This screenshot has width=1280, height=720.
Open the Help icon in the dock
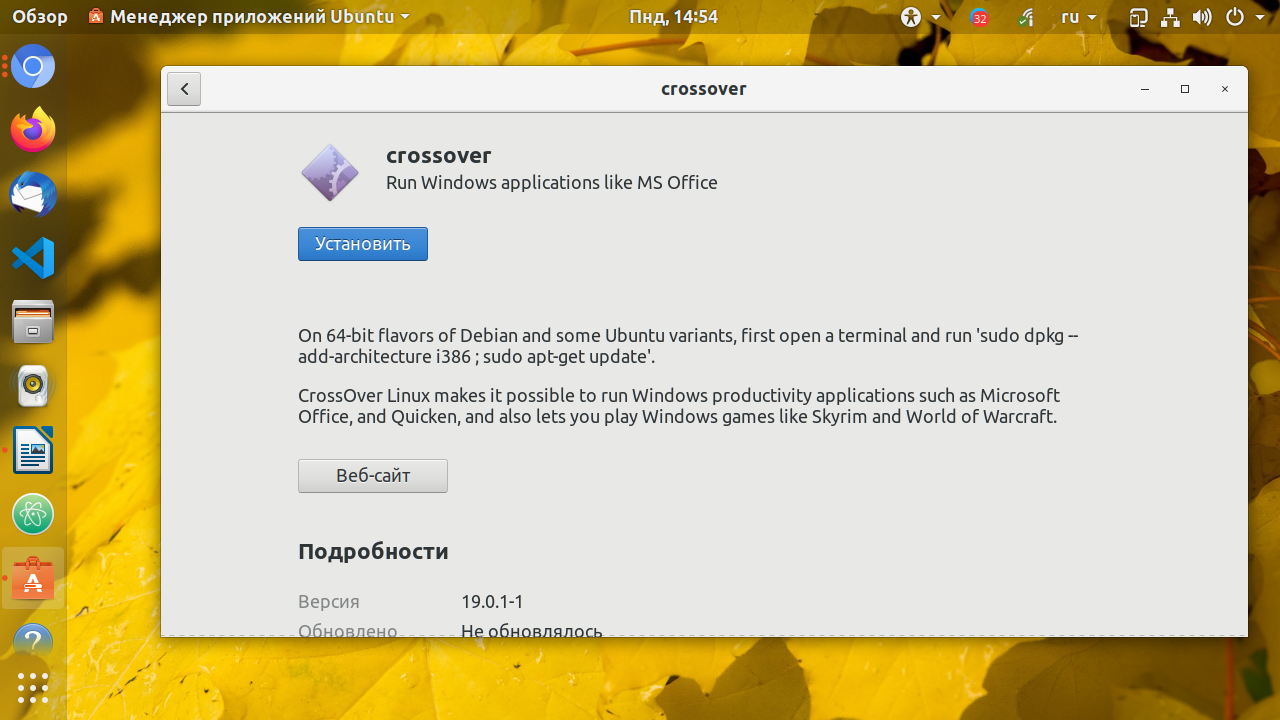33,641
